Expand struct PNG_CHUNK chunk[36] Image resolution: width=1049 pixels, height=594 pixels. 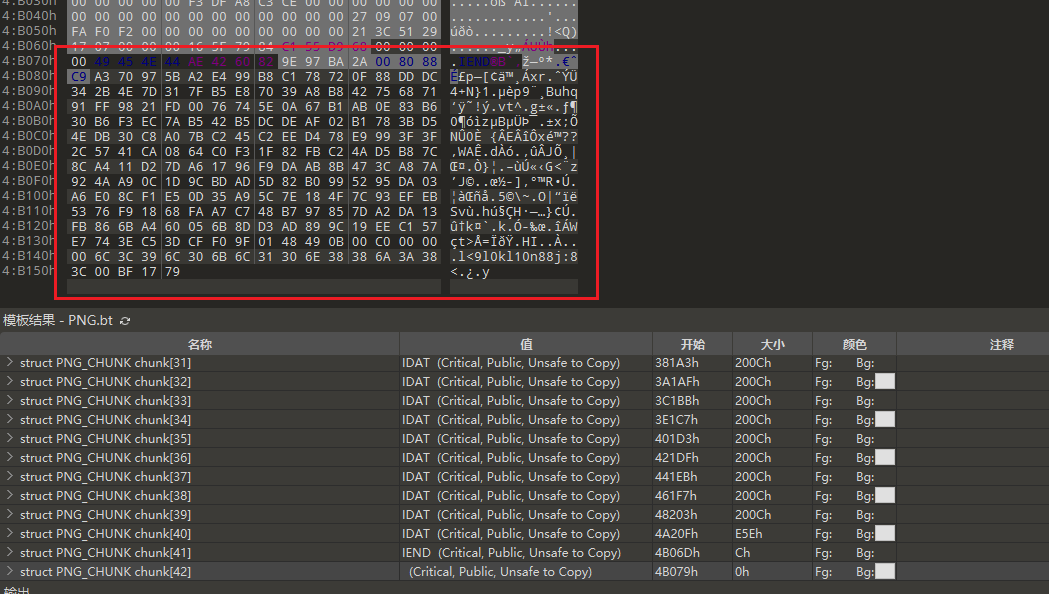(10, 458)
